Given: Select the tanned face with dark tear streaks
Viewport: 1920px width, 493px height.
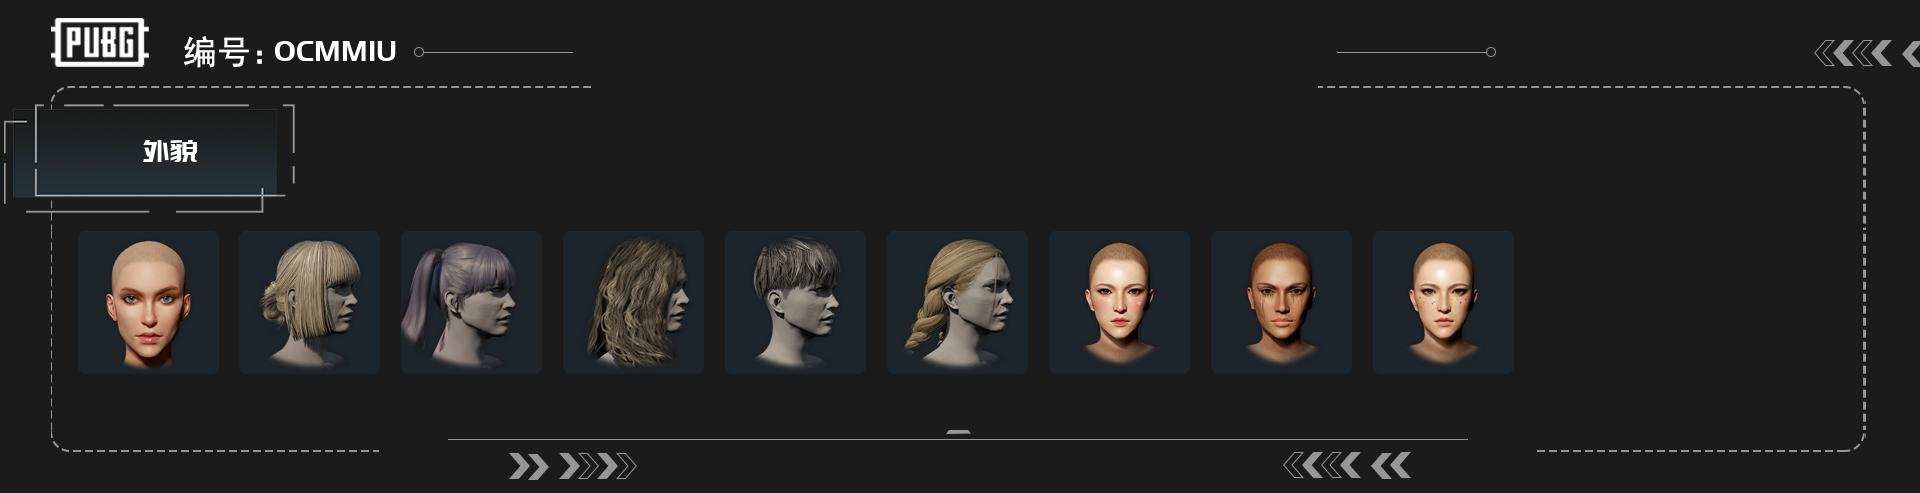Looking at the screenshot, I should click(1281, 303).
